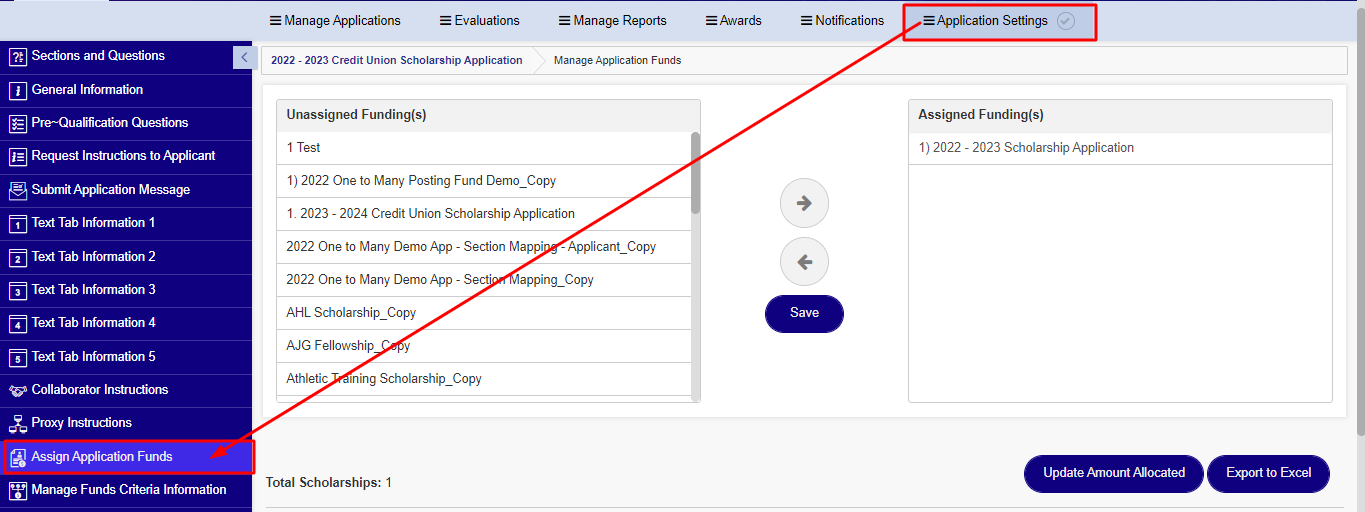Screen dimensions: 1365x512
Task: Open Submit Application Message sidebar item
Action: [x=126, y=190]
